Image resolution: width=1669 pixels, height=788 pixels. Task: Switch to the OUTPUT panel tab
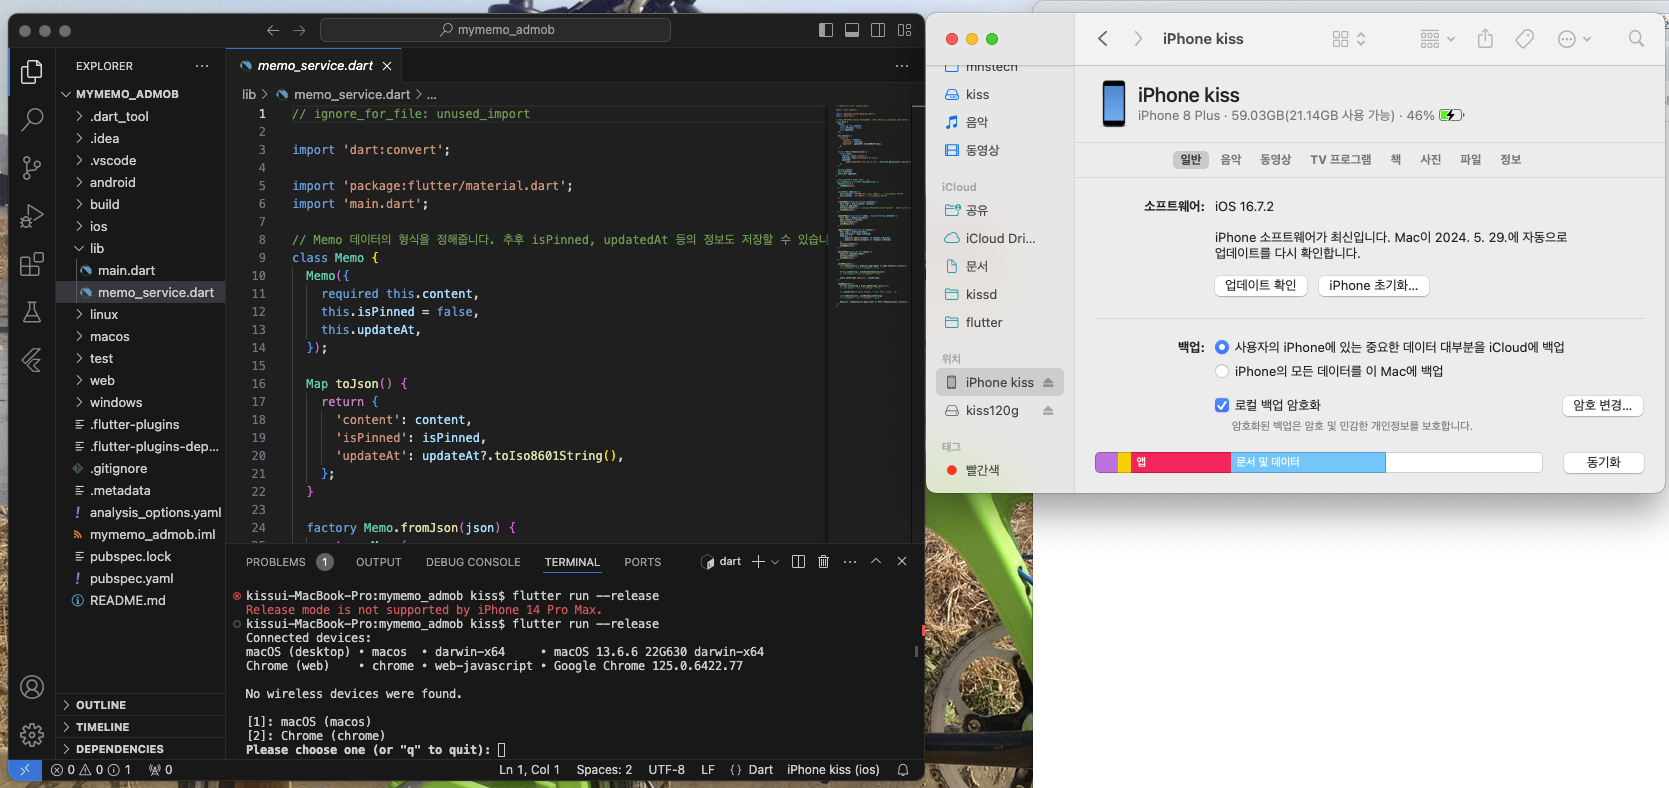378,562
